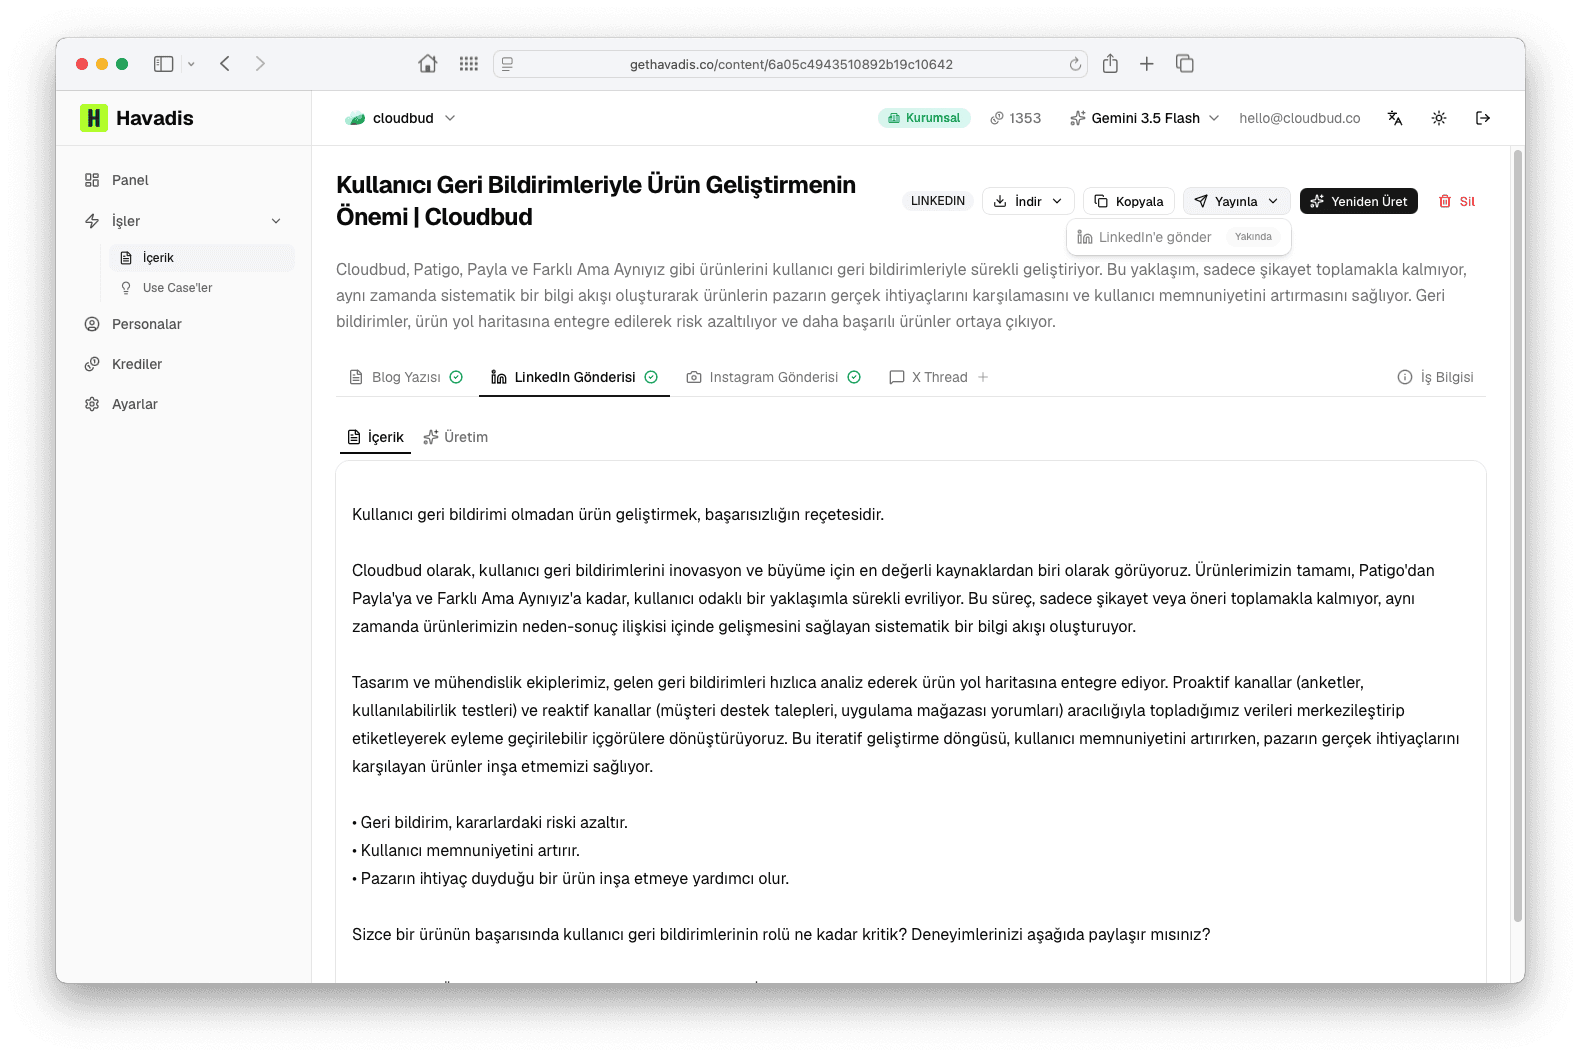Click the language translate icon
The height and width of the screenshot is (1057, 1581).
[x=1395, y=118]
